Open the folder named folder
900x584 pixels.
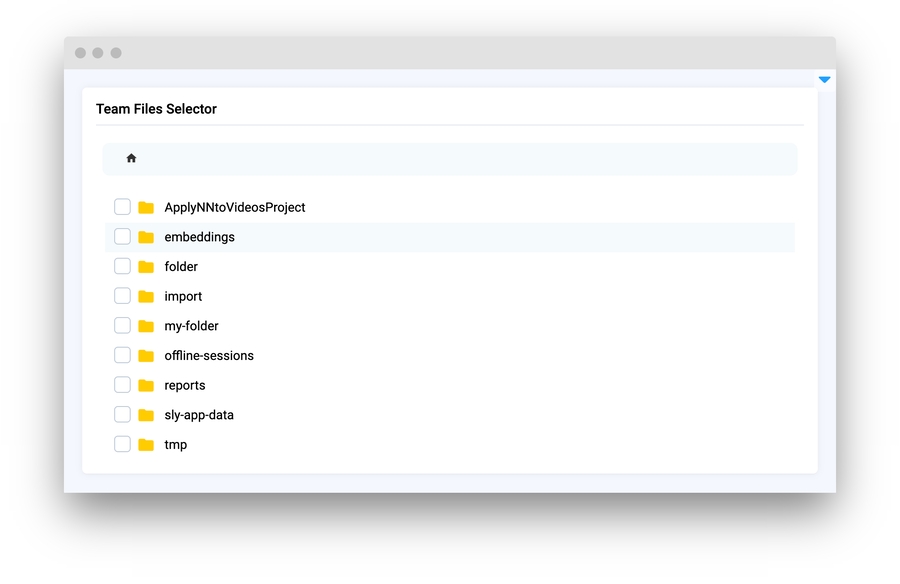click(181, 267)
